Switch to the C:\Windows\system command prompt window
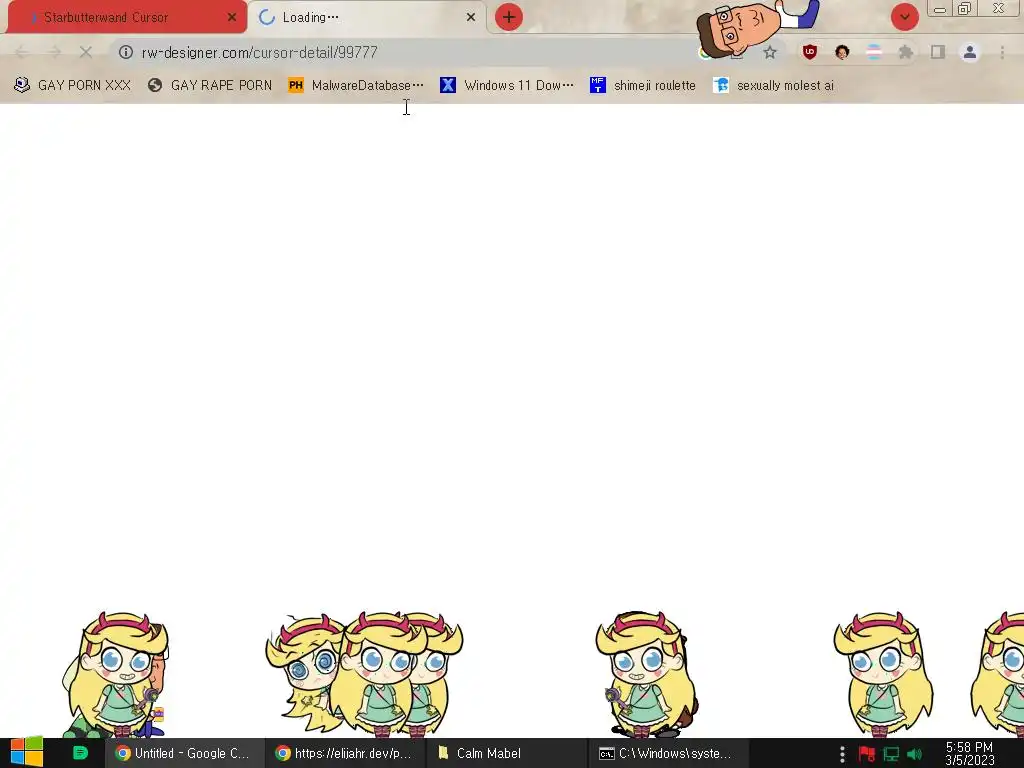 (x=666, y=753)
